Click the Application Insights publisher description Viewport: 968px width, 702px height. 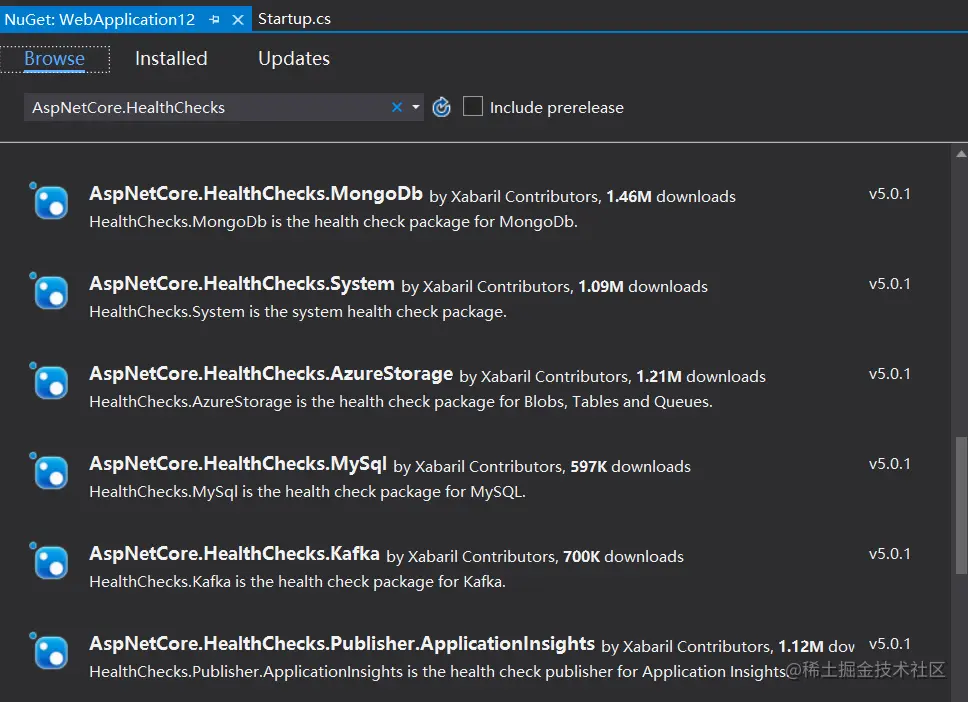coord(437,672)
